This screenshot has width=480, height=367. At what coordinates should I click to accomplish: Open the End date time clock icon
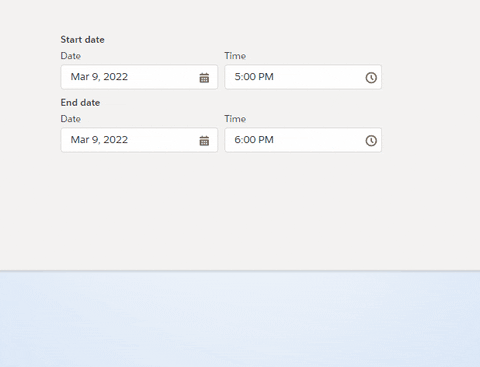click(x=371, y=141)
